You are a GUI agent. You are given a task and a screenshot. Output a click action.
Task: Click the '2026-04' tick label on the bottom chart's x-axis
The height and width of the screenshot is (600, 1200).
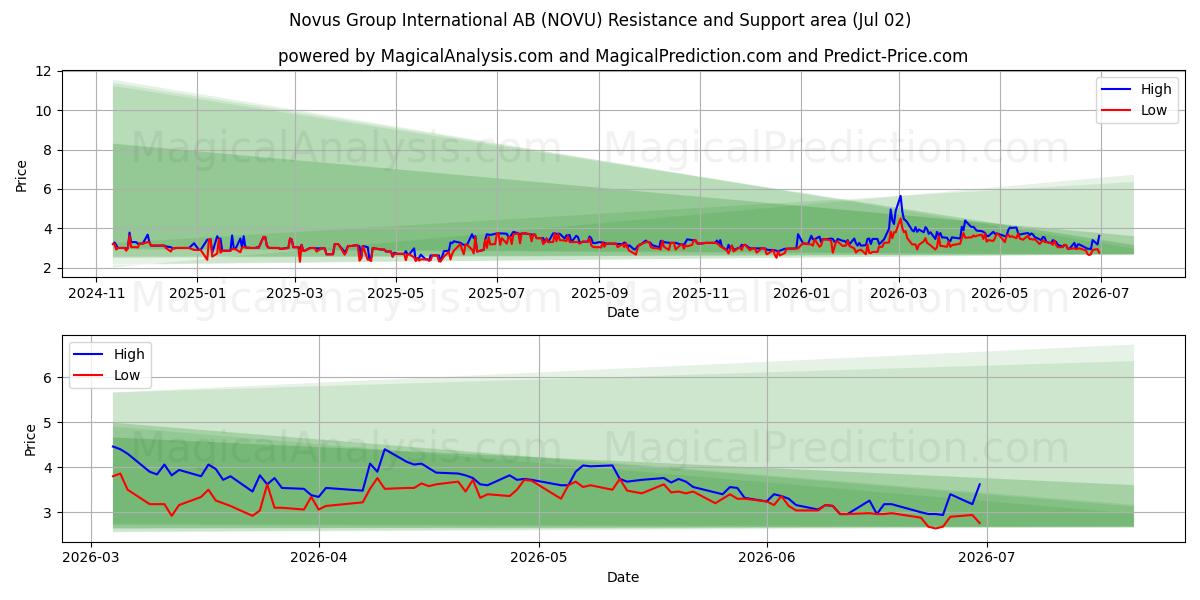[318, 557]
